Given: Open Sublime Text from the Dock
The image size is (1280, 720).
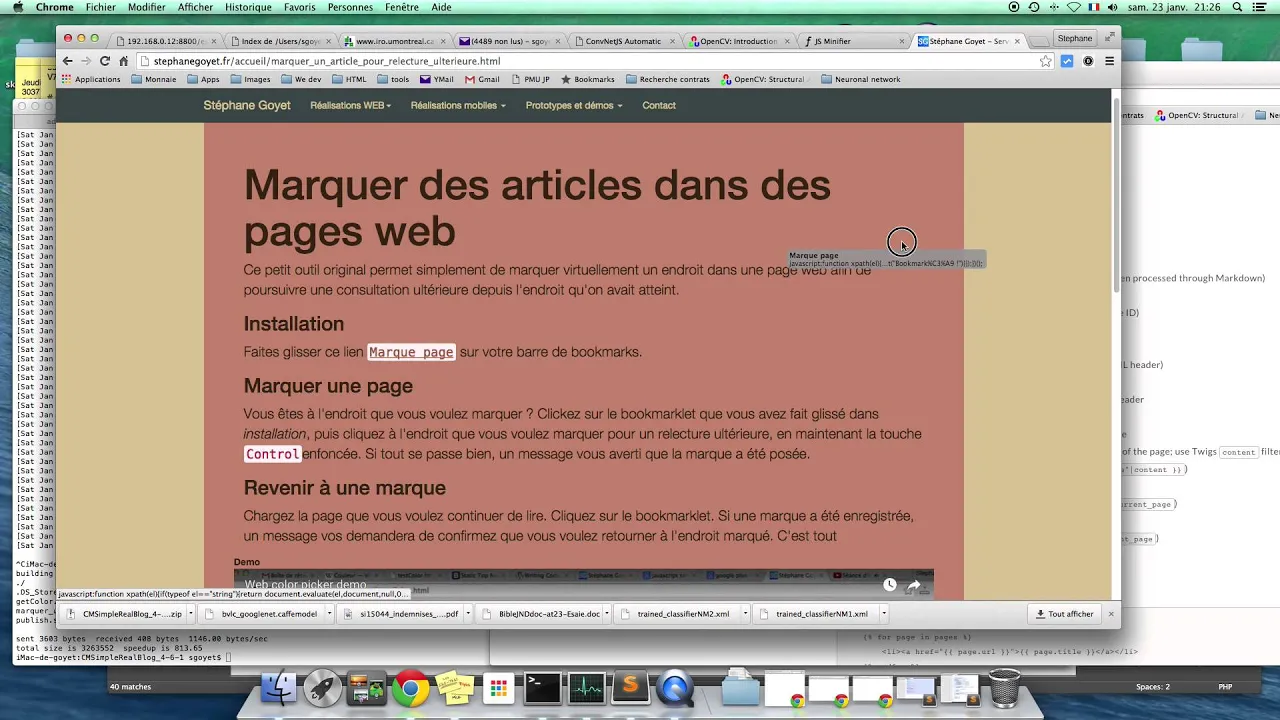Looking at the screenshot, I should click(x=630, y=688).
